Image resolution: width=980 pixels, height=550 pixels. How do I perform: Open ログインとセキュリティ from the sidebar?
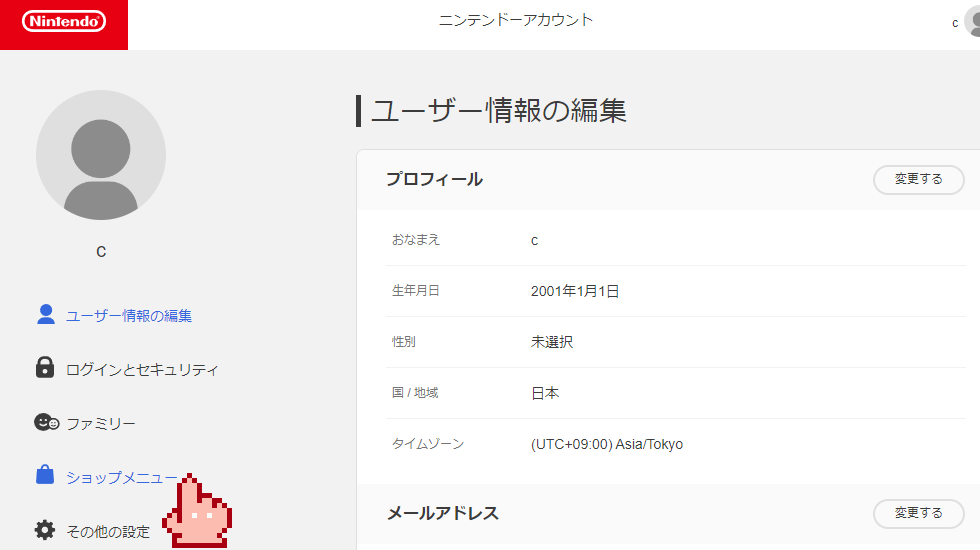coord(141,370)
